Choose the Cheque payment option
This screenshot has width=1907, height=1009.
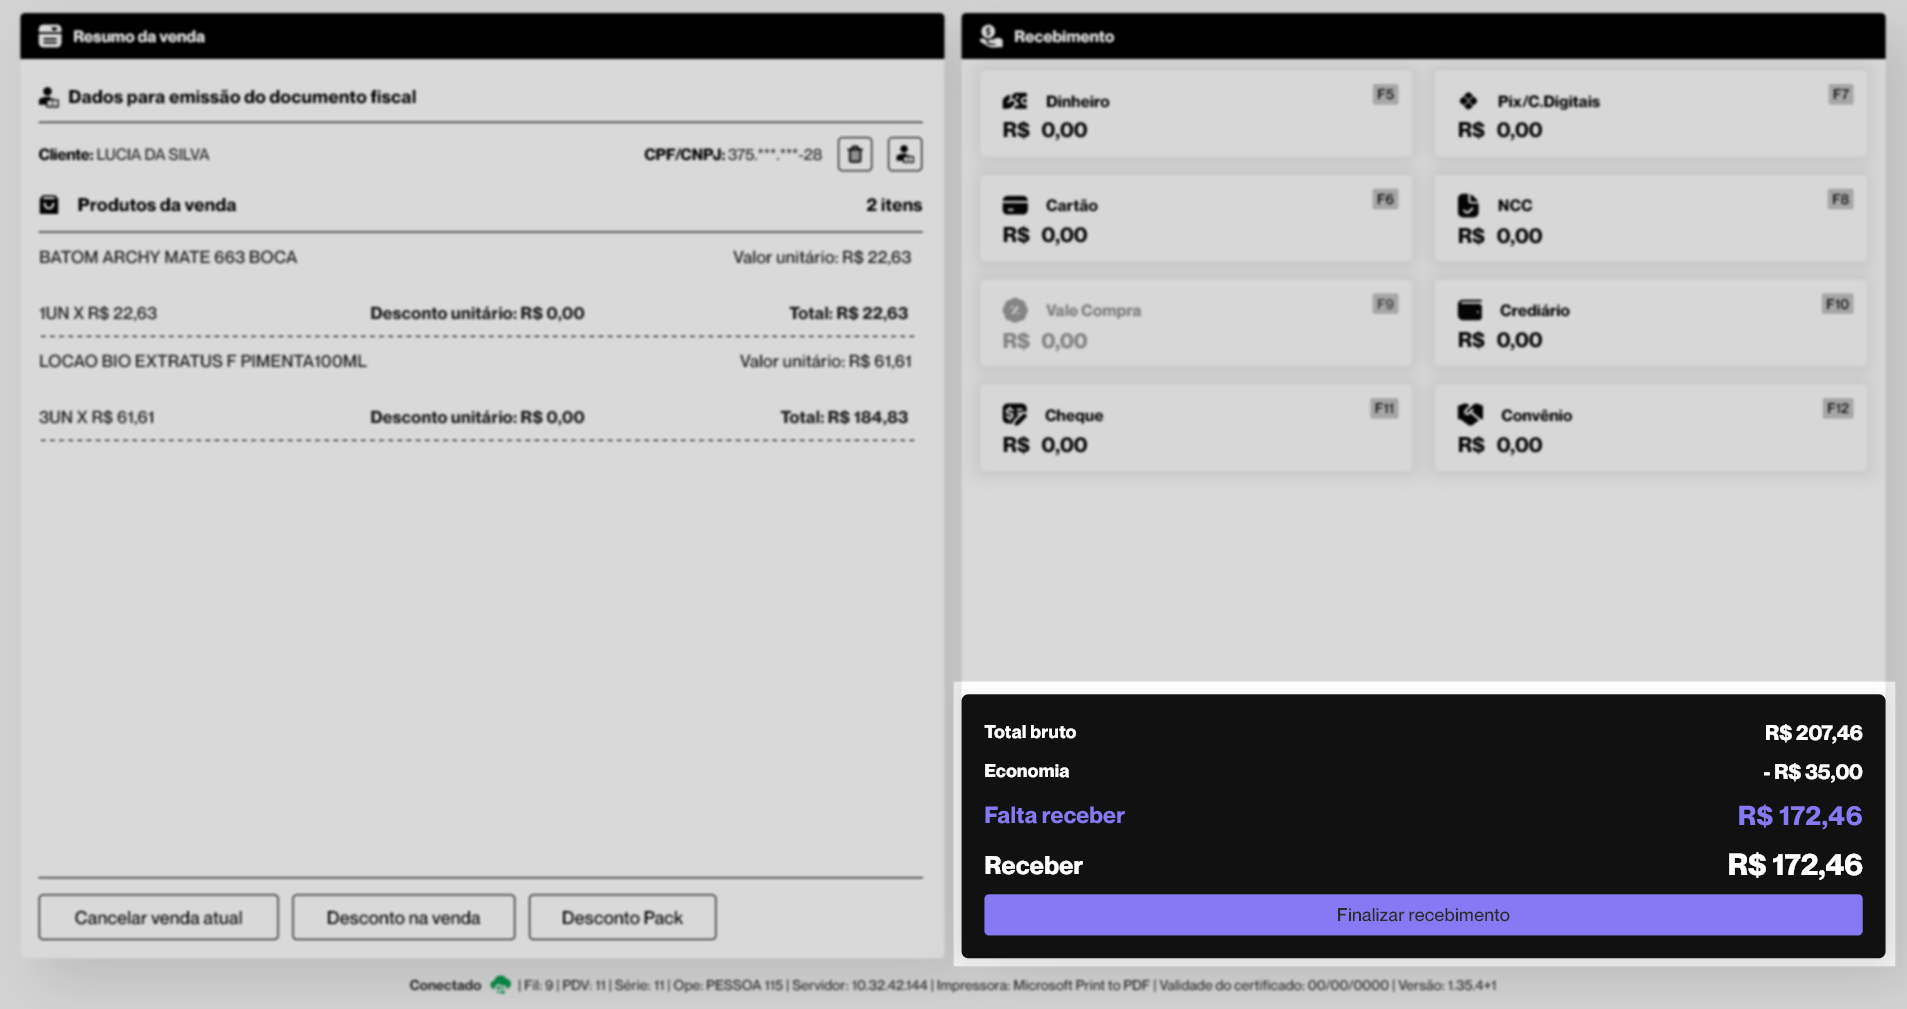(x=1195, y=428)
